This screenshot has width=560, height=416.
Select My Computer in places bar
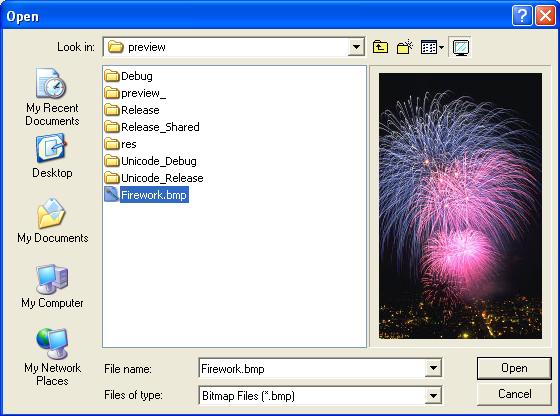click(52, 286)
